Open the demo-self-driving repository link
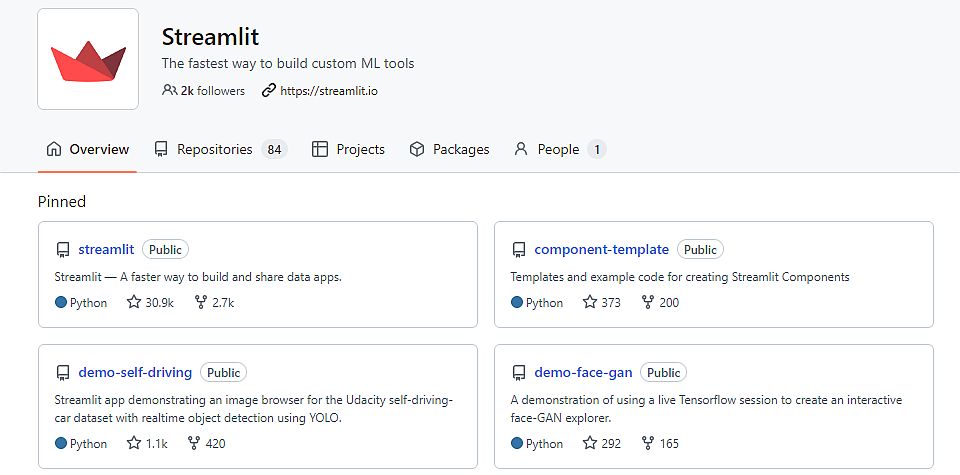Viewport: 960px width, 475px height. click(135, 372)
